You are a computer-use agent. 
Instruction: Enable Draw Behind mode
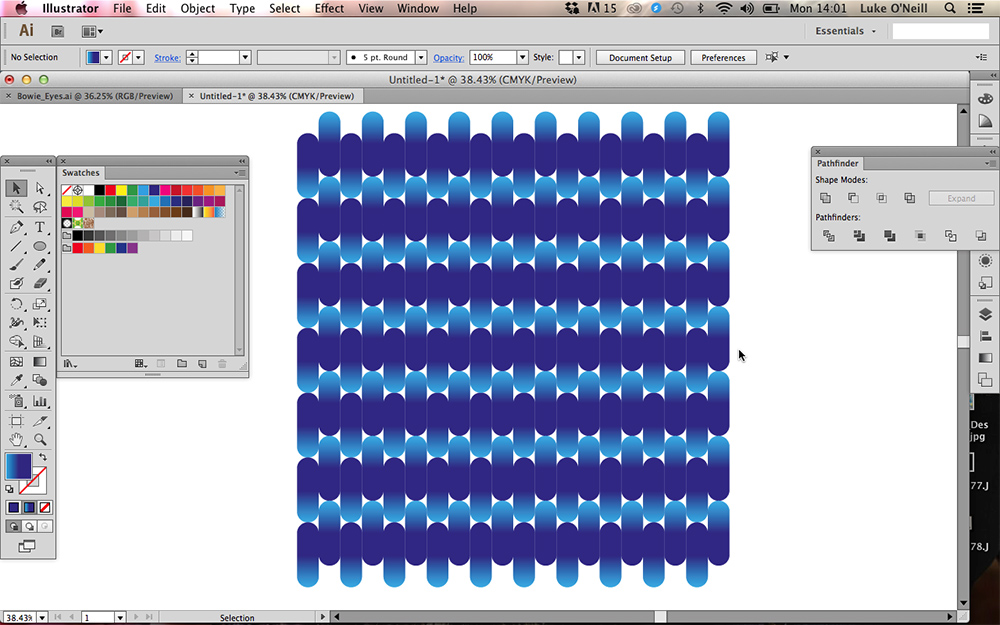pyautogui.click(x=29, y=527)
